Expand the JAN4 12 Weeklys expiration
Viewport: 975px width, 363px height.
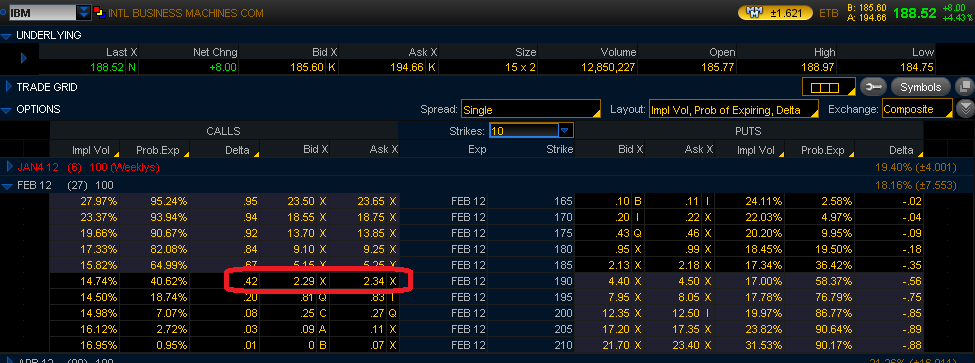tap(9, 167)
